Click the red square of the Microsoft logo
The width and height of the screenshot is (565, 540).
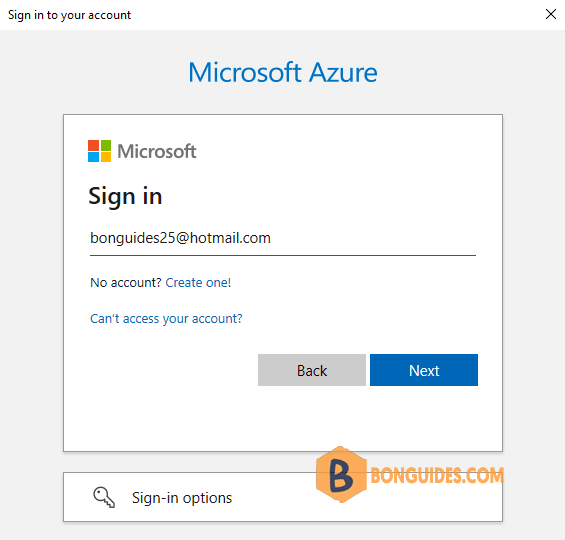tap(93, 145)
